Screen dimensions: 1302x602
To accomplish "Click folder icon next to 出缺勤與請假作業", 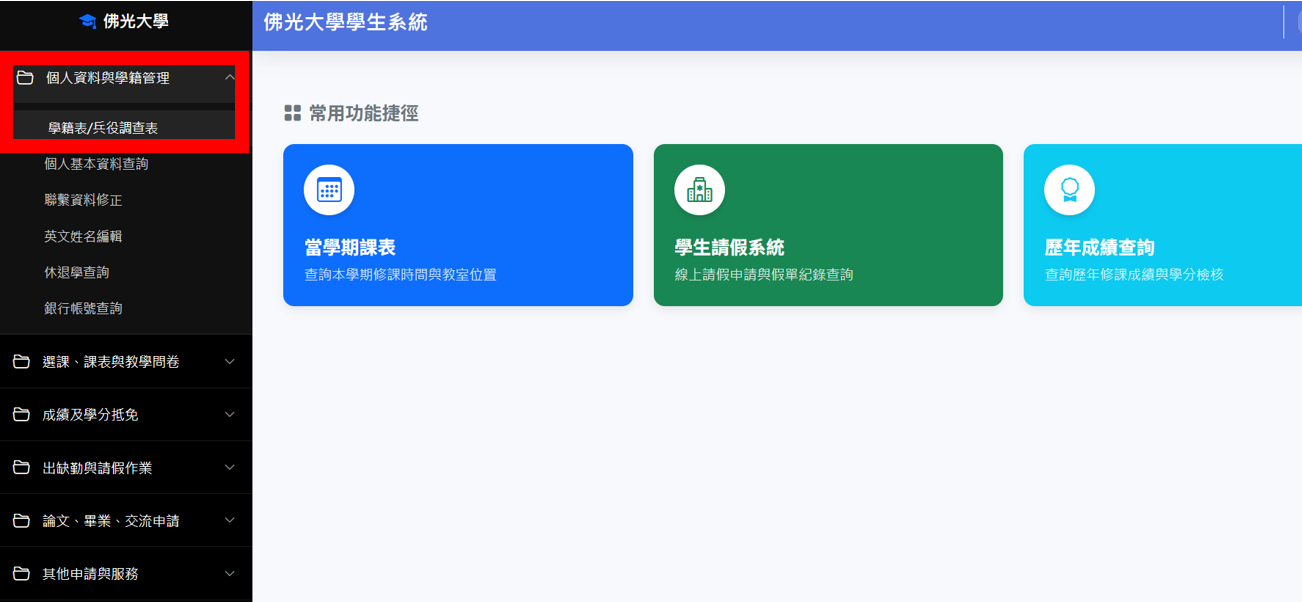I will 21,467.
